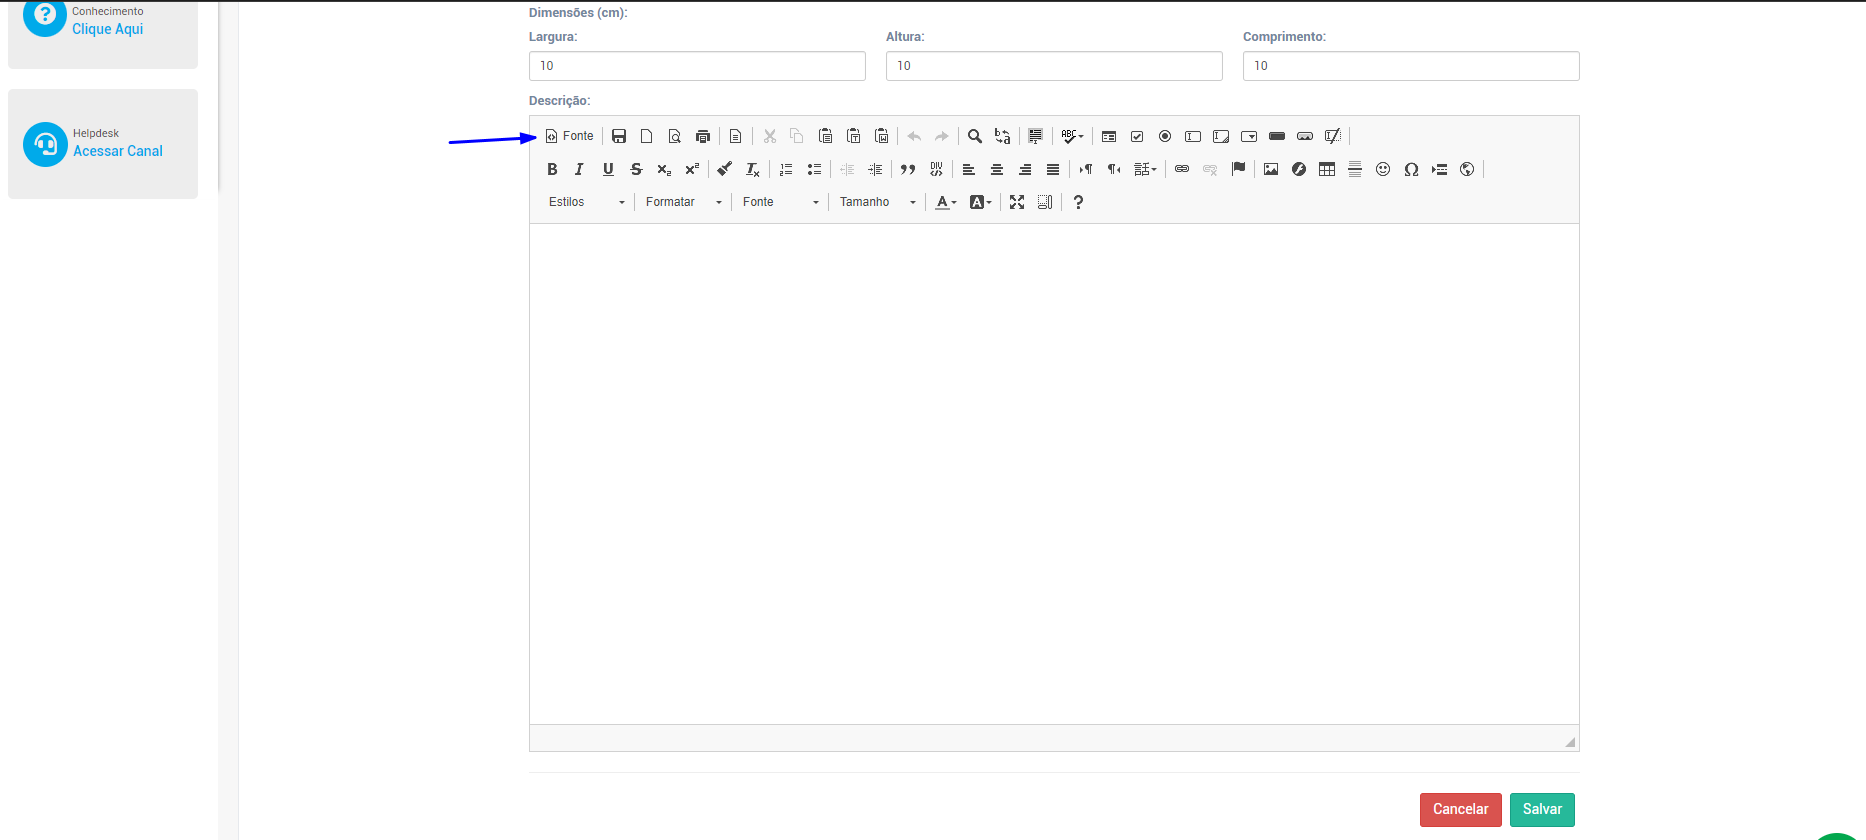Paste from Word icon

click(881, 136)
